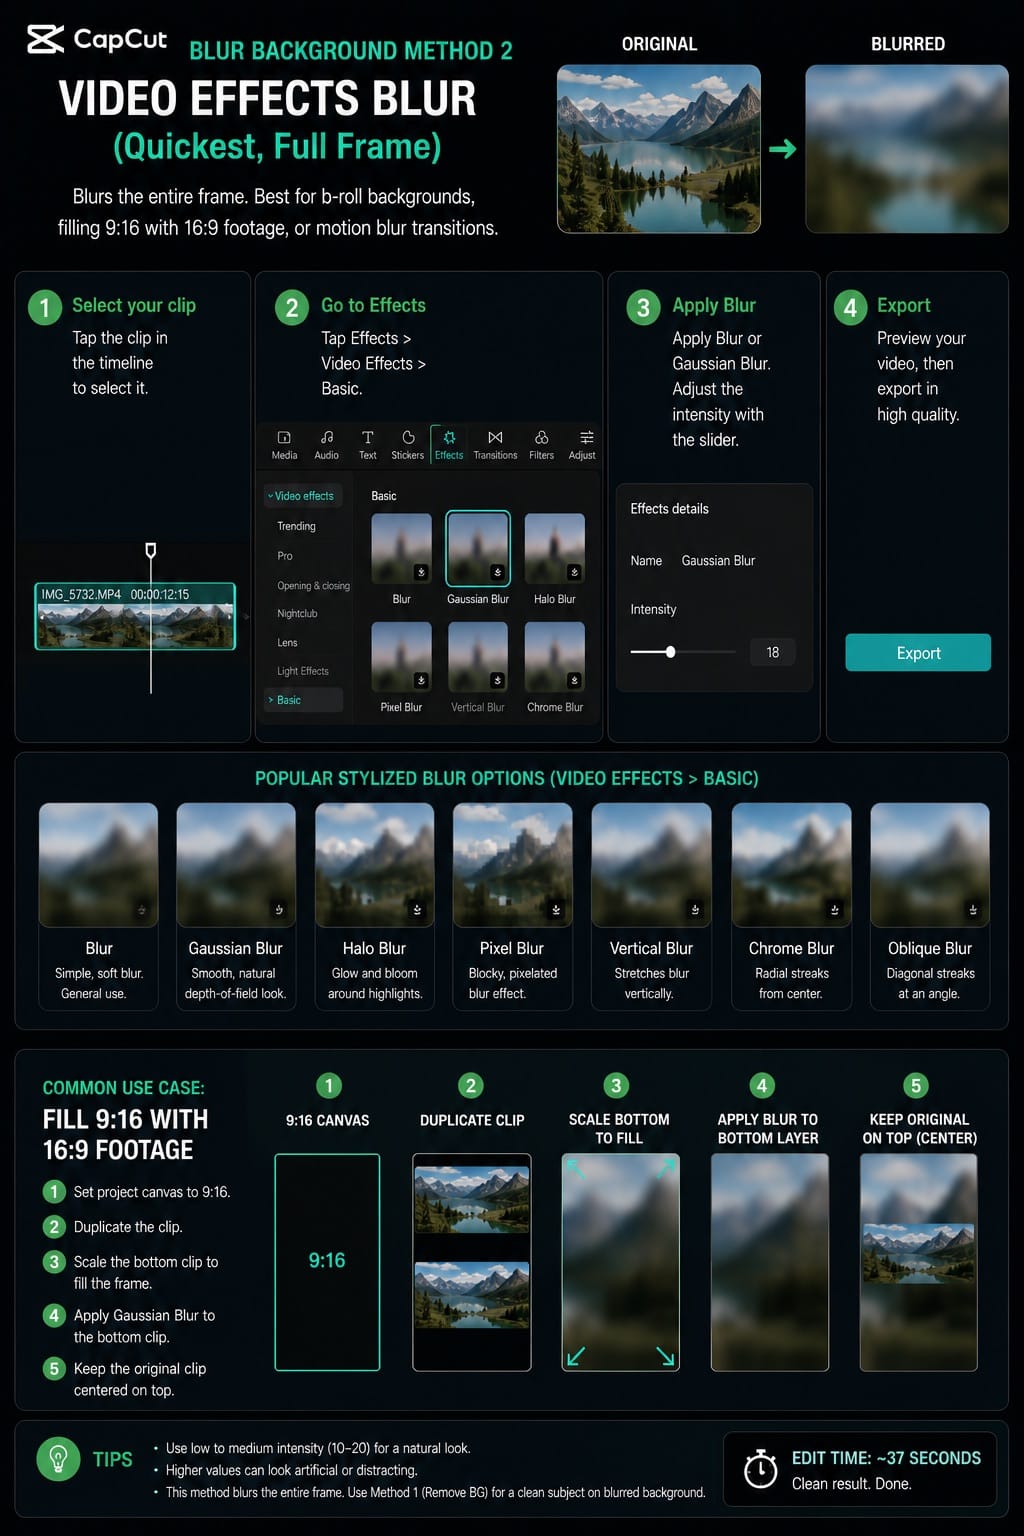Click 'BLUR BACKGROUND METHOD 2' heading

(x=351, y=51)
